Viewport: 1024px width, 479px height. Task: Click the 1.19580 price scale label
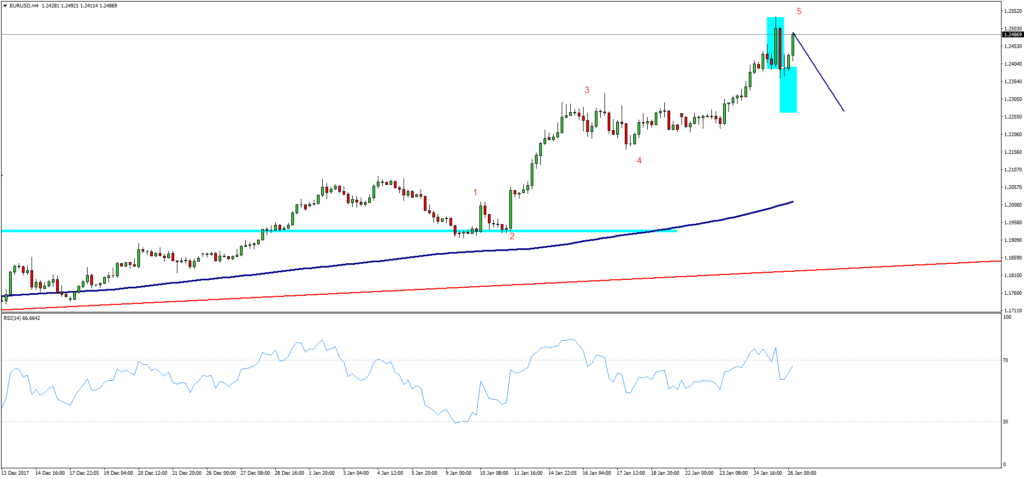(x=1012, y=223)
